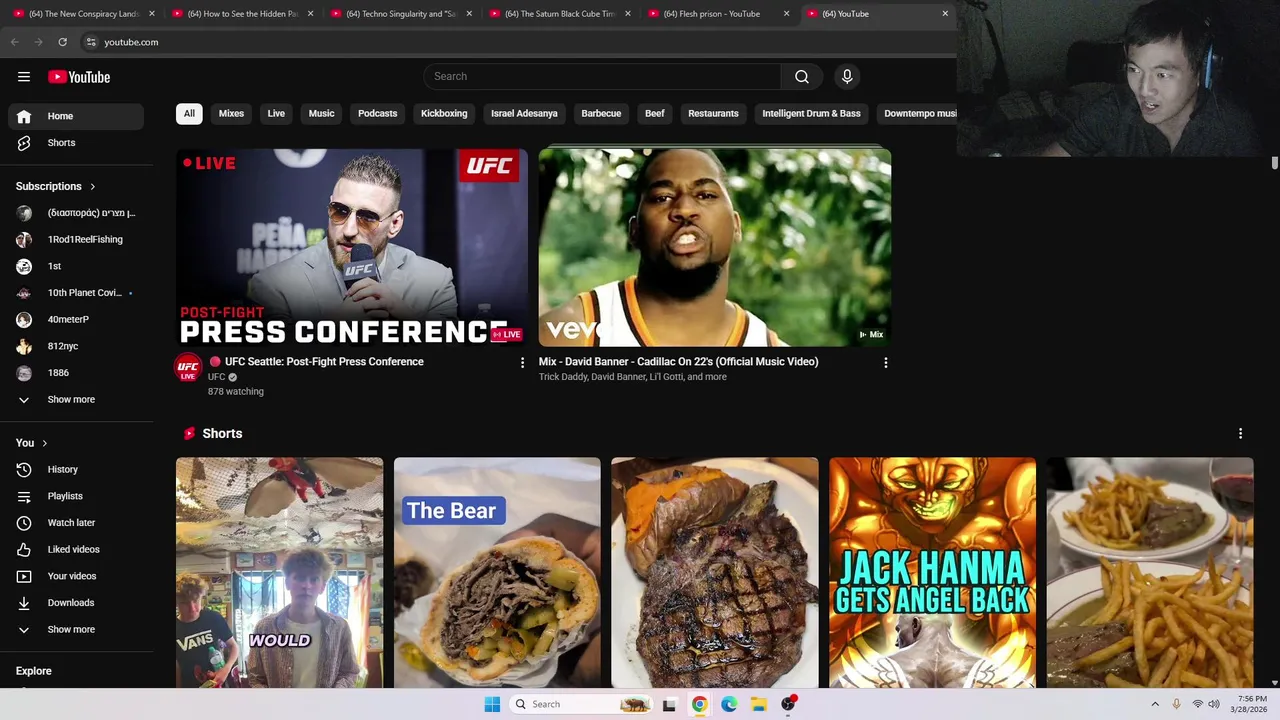1280x720 pixels.
Task: Open the 1Rod1ReelFishing channel subscription
Action: (x=76, y=240)
